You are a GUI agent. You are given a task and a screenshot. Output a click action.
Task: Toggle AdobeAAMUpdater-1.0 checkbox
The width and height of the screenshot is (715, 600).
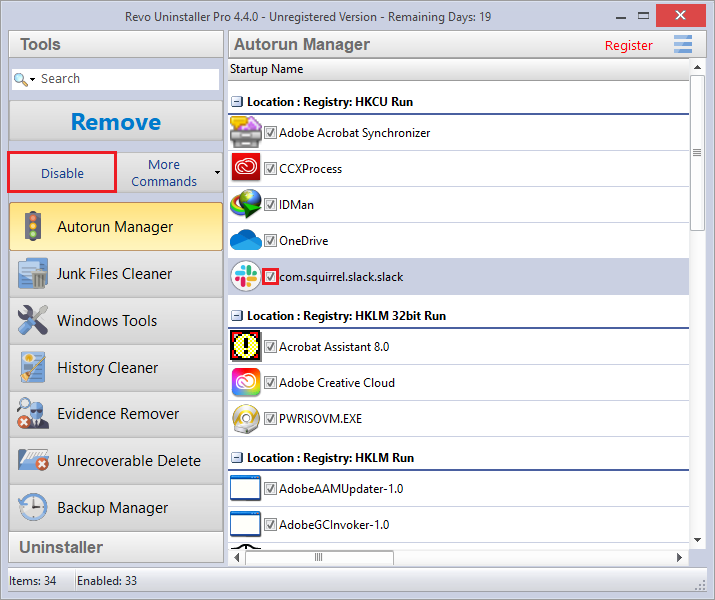click(x=270, y=489)
